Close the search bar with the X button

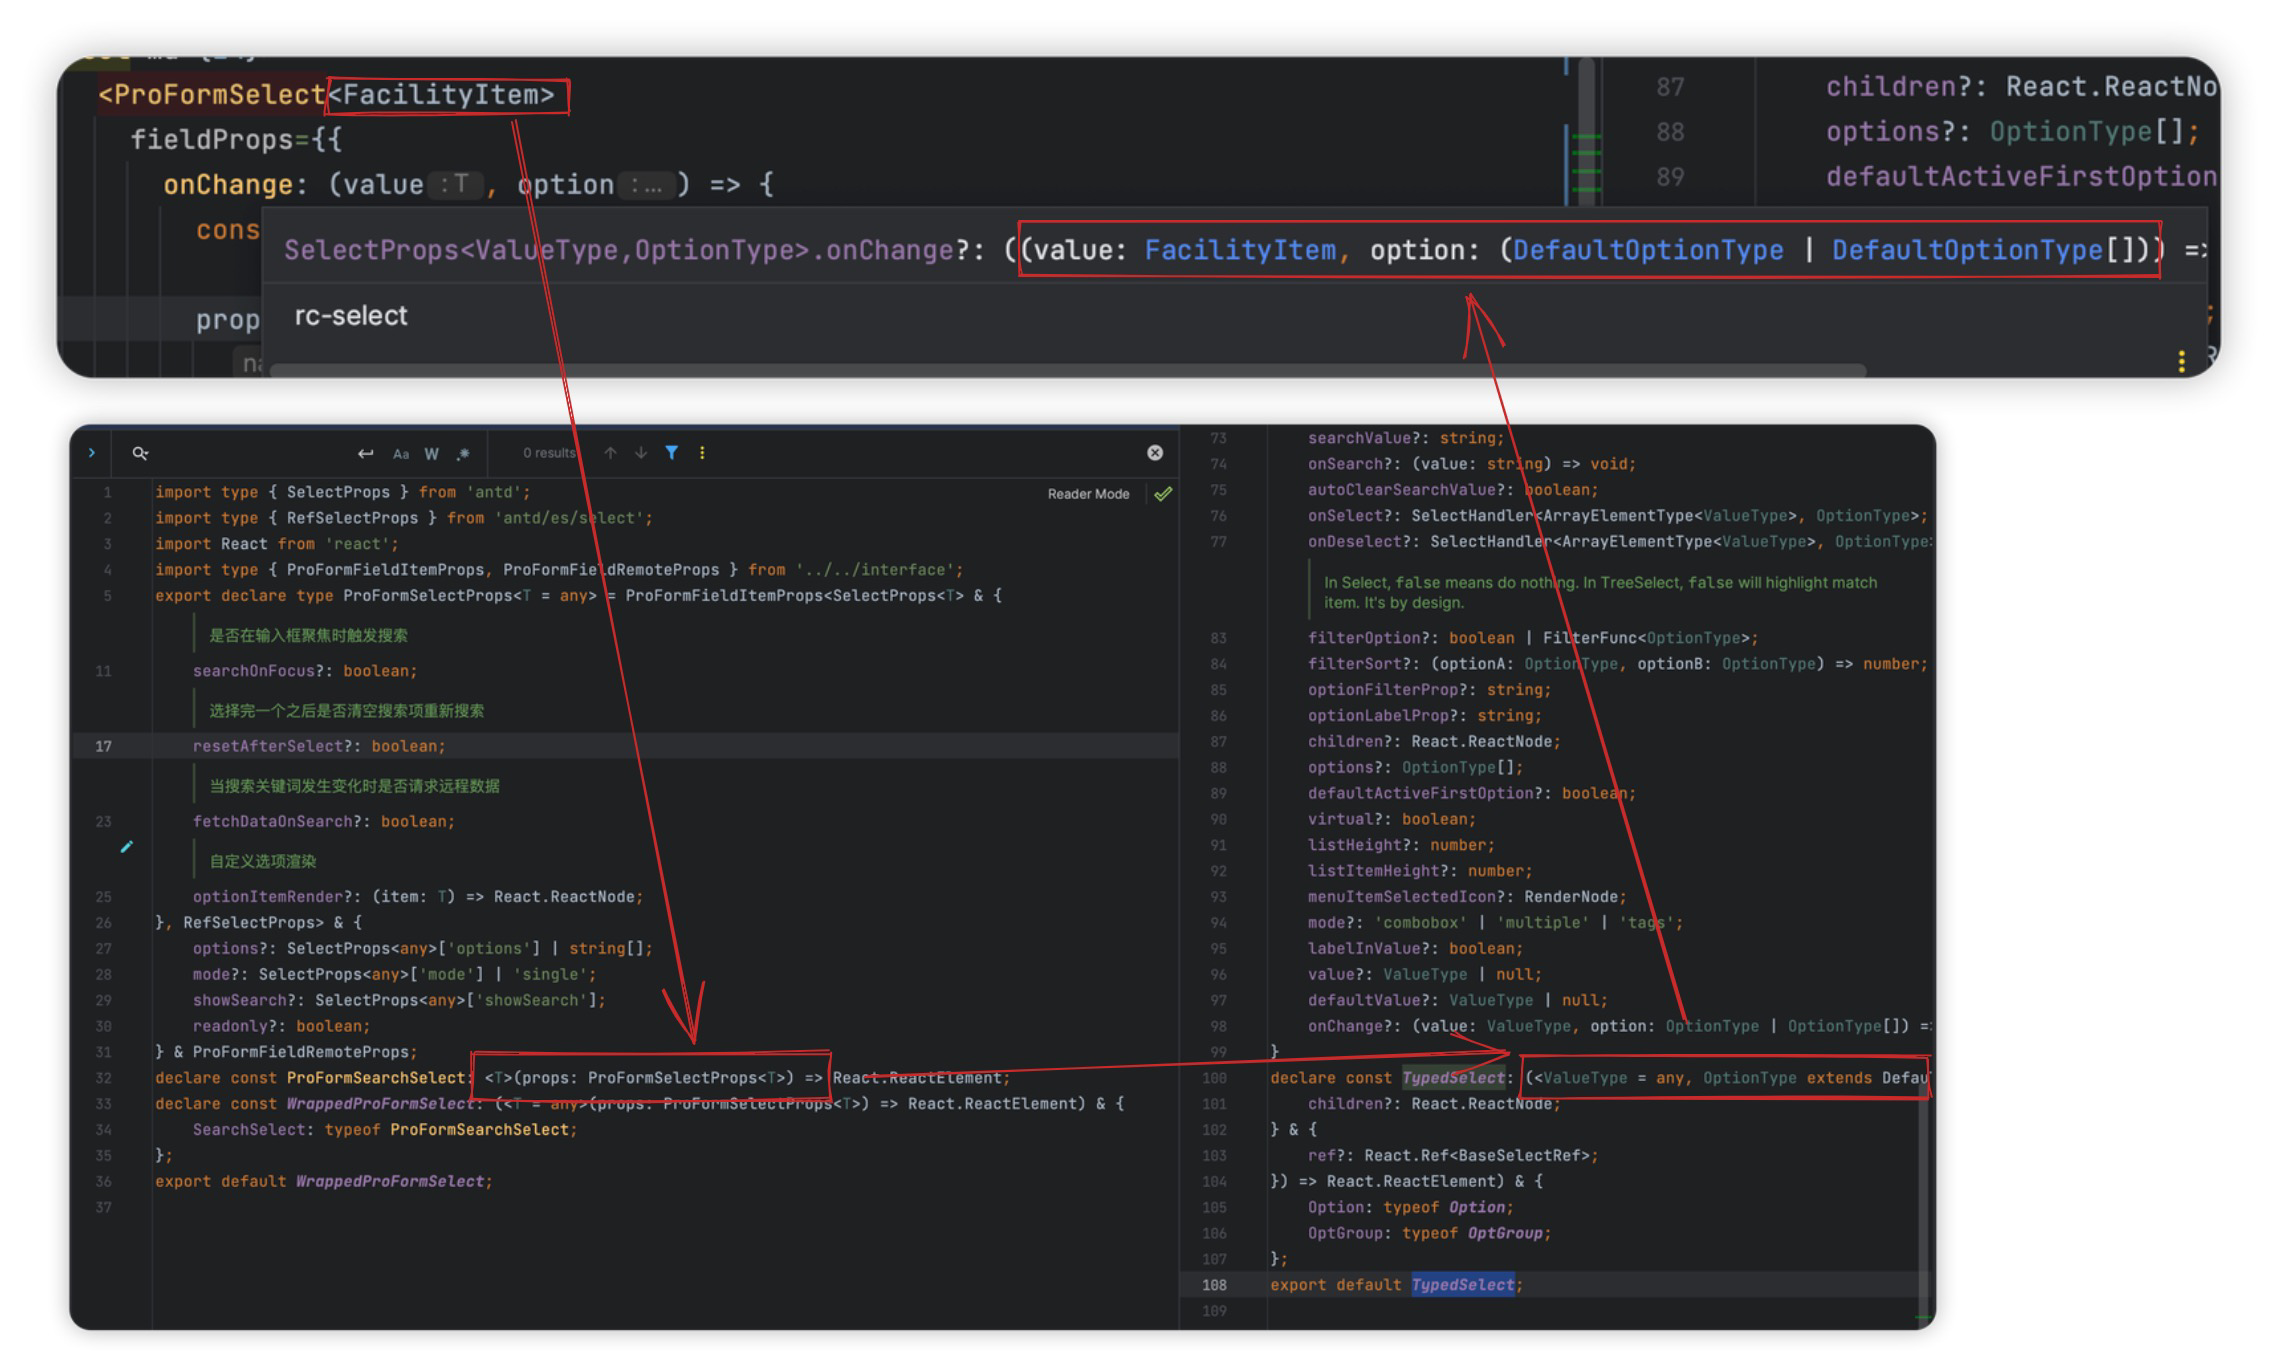click(1155, 452)
